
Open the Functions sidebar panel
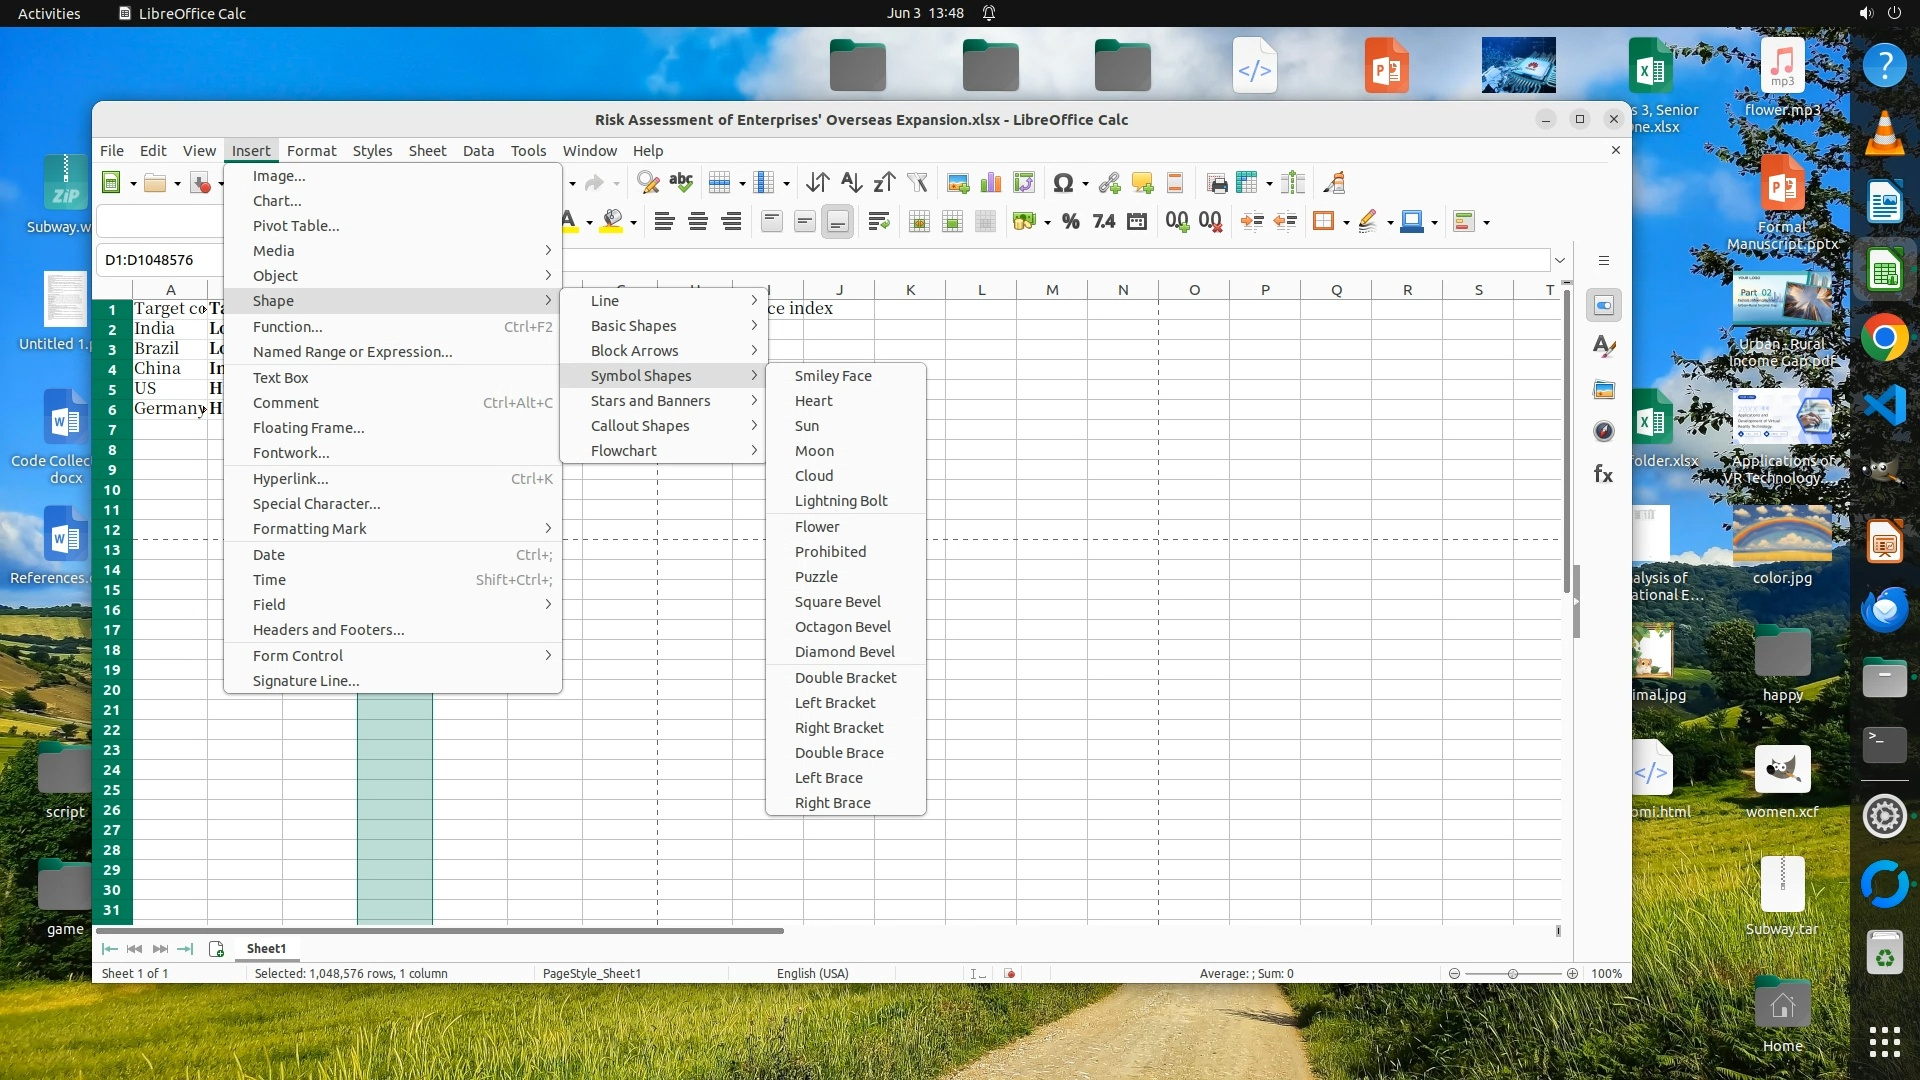click(1604, 474)
